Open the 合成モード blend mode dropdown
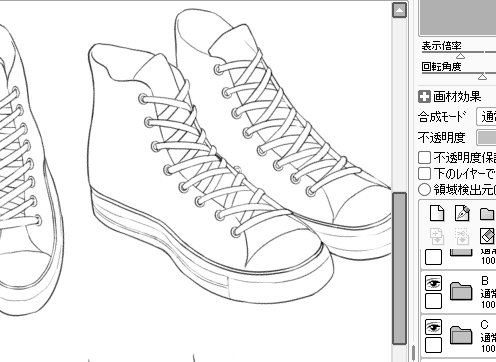This screenshot has width=496, height=362. pyautogui.click(x=486, y=117)
